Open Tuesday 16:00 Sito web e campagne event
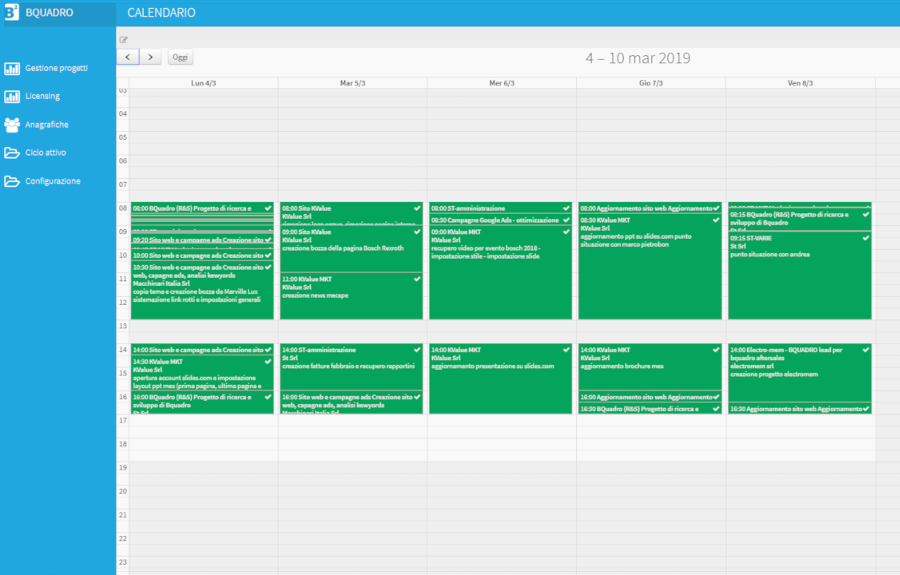The image size is (900, 575). [351, 403]
